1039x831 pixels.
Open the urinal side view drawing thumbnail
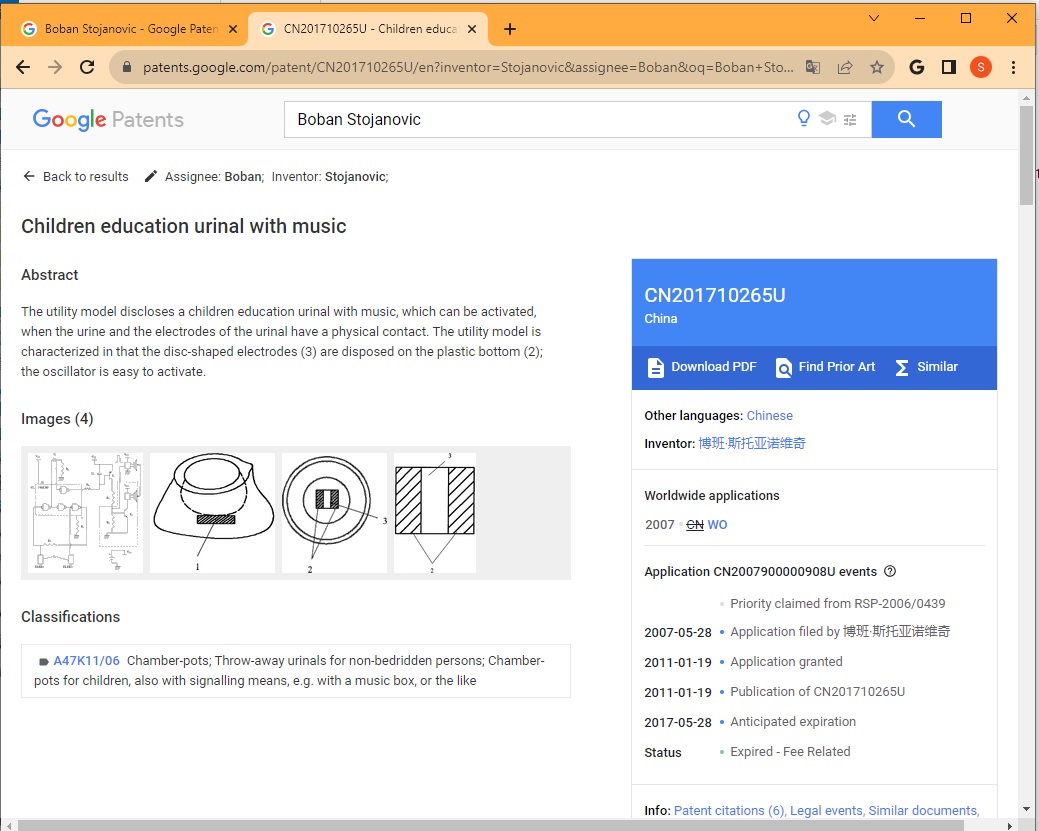click(x=212, y=513)
